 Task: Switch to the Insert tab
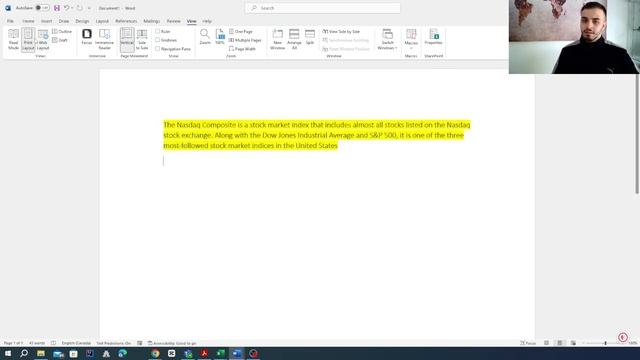click(46, 21)
